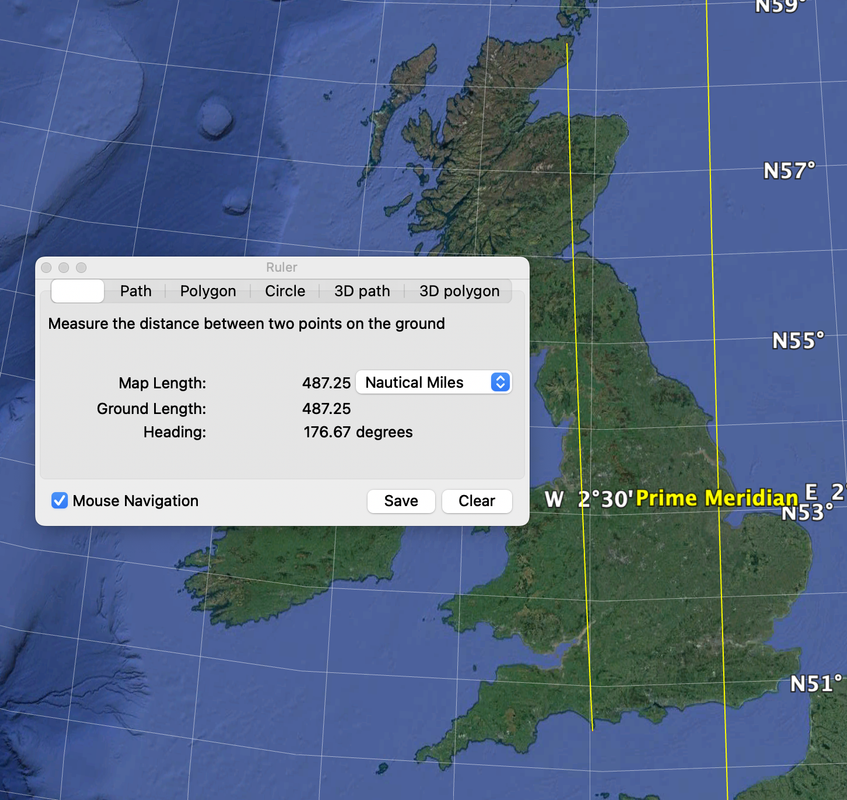
Task: Click the N55° latitude label
Action: point(798,341)
